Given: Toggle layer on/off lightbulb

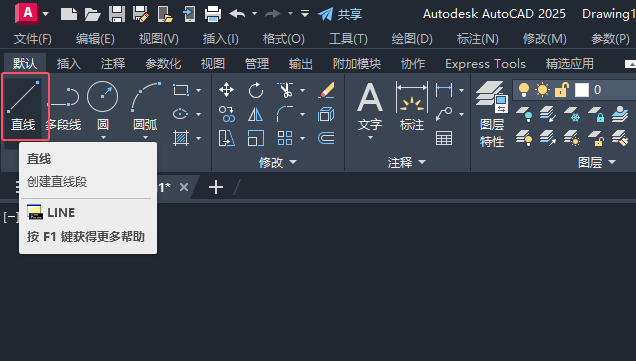Looking at the screenshot, I should pyautogui.click(x=524, y=90).
